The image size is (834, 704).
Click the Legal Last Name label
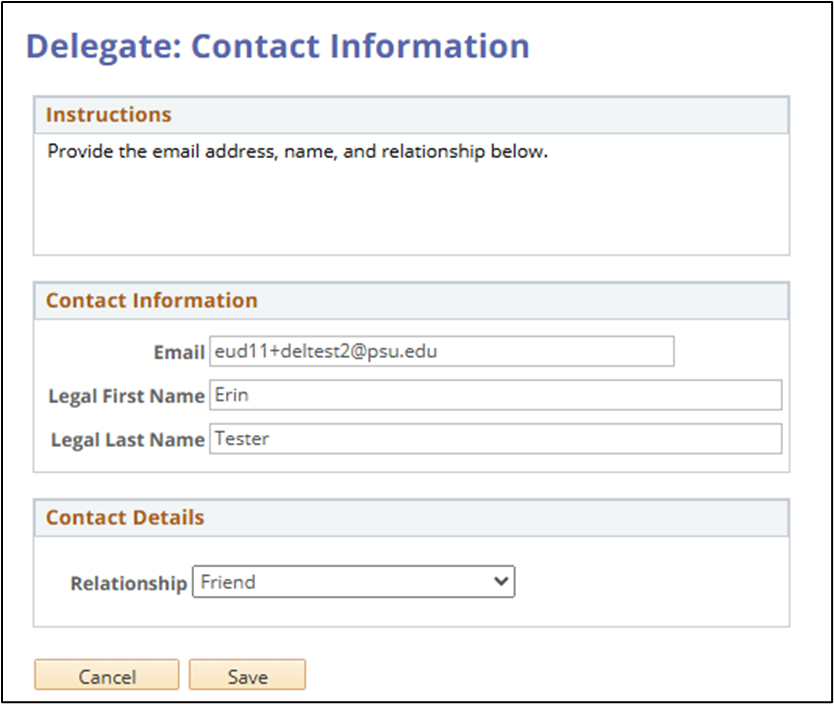(x=126, y=439)
